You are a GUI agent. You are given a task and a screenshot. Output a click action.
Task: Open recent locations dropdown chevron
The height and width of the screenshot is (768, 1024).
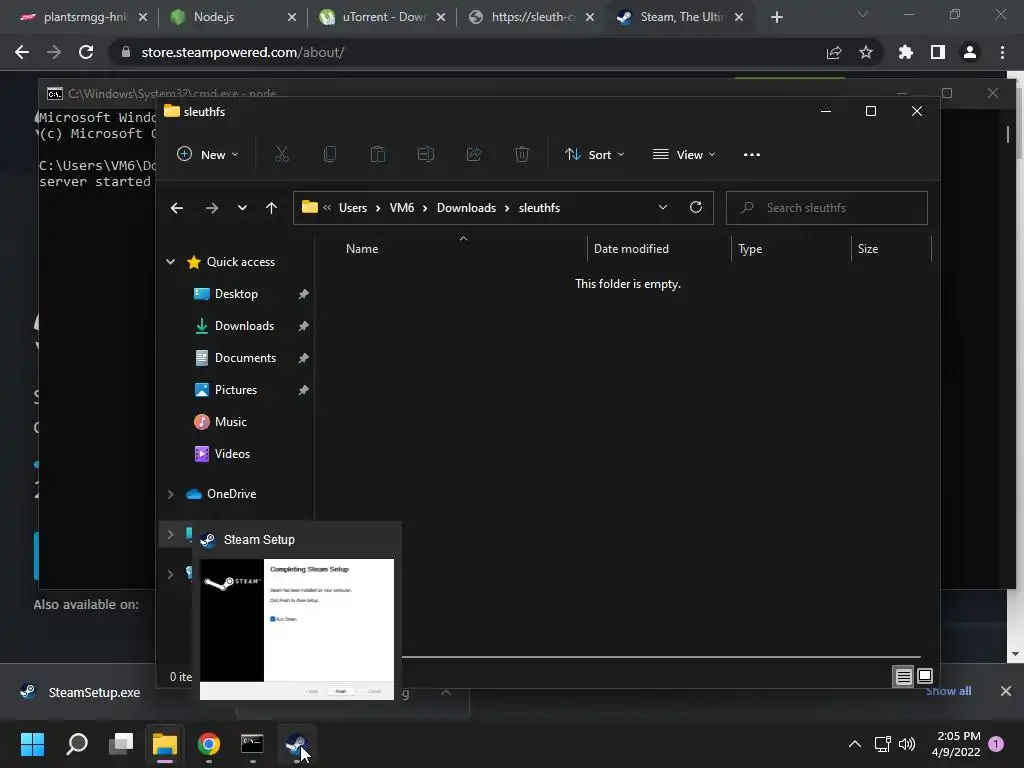pos(242,208)
